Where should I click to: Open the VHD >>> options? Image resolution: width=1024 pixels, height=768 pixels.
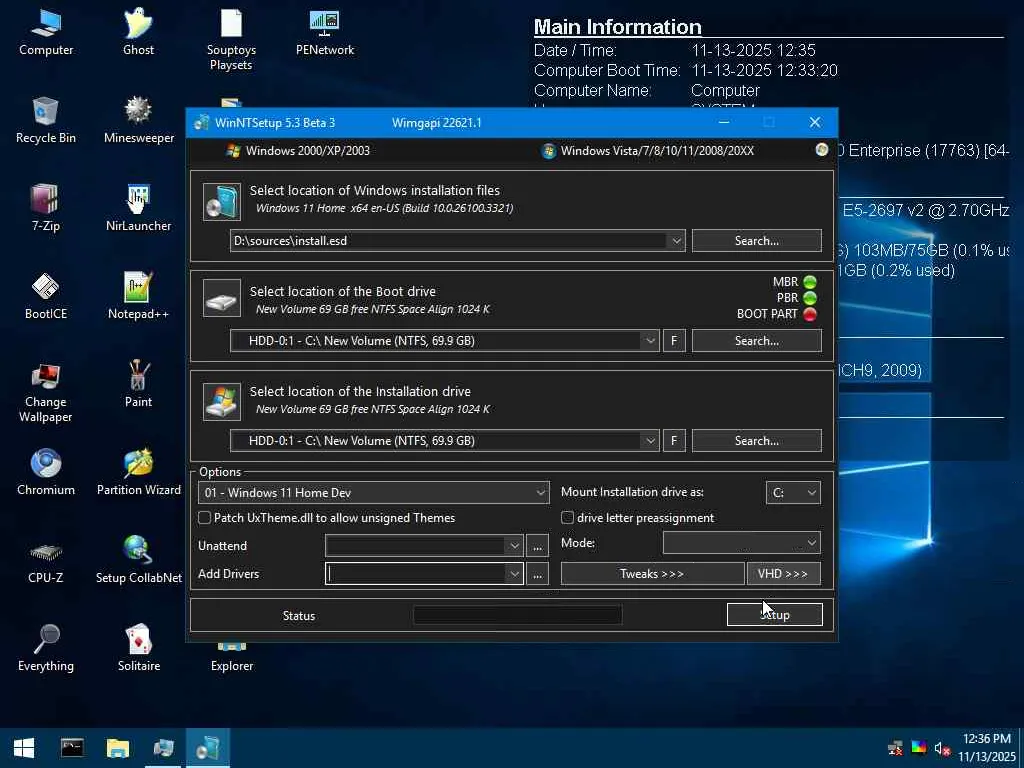(783, 574)
